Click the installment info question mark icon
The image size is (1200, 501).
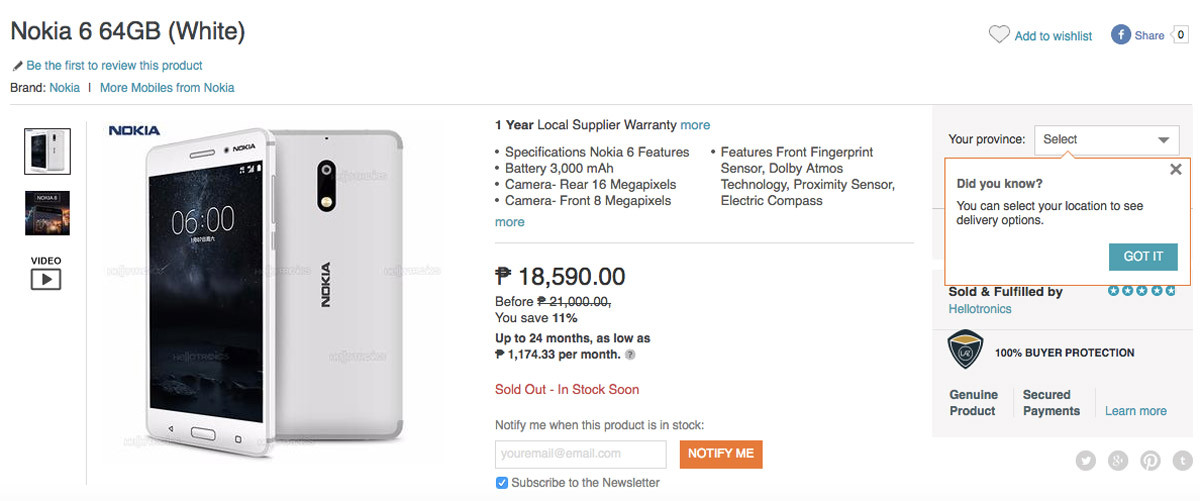click(630, 354)
